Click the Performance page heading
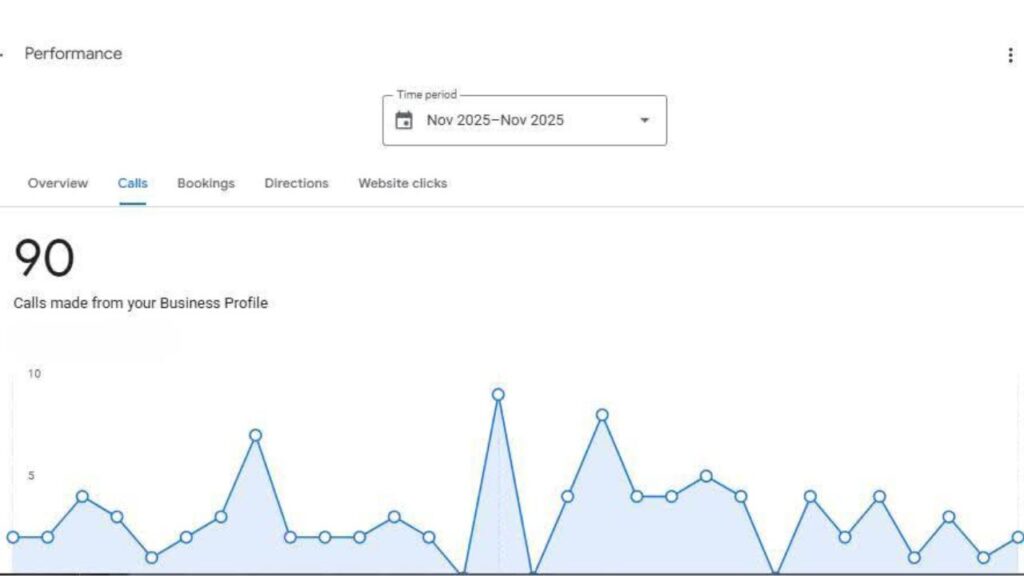 [x=73, y=54]
